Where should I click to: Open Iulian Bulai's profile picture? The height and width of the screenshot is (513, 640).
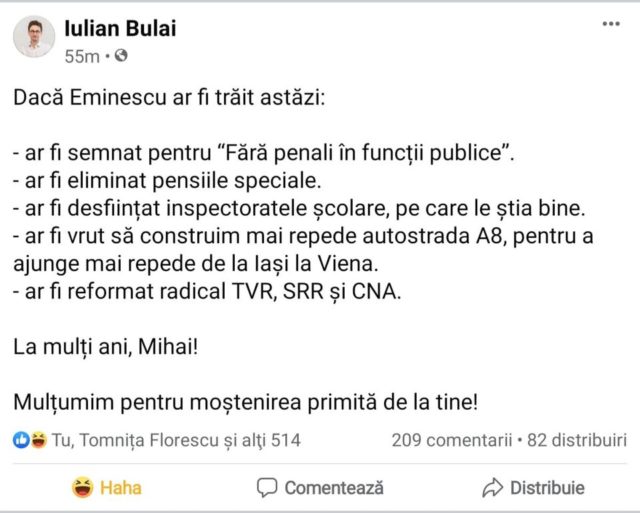34,37
